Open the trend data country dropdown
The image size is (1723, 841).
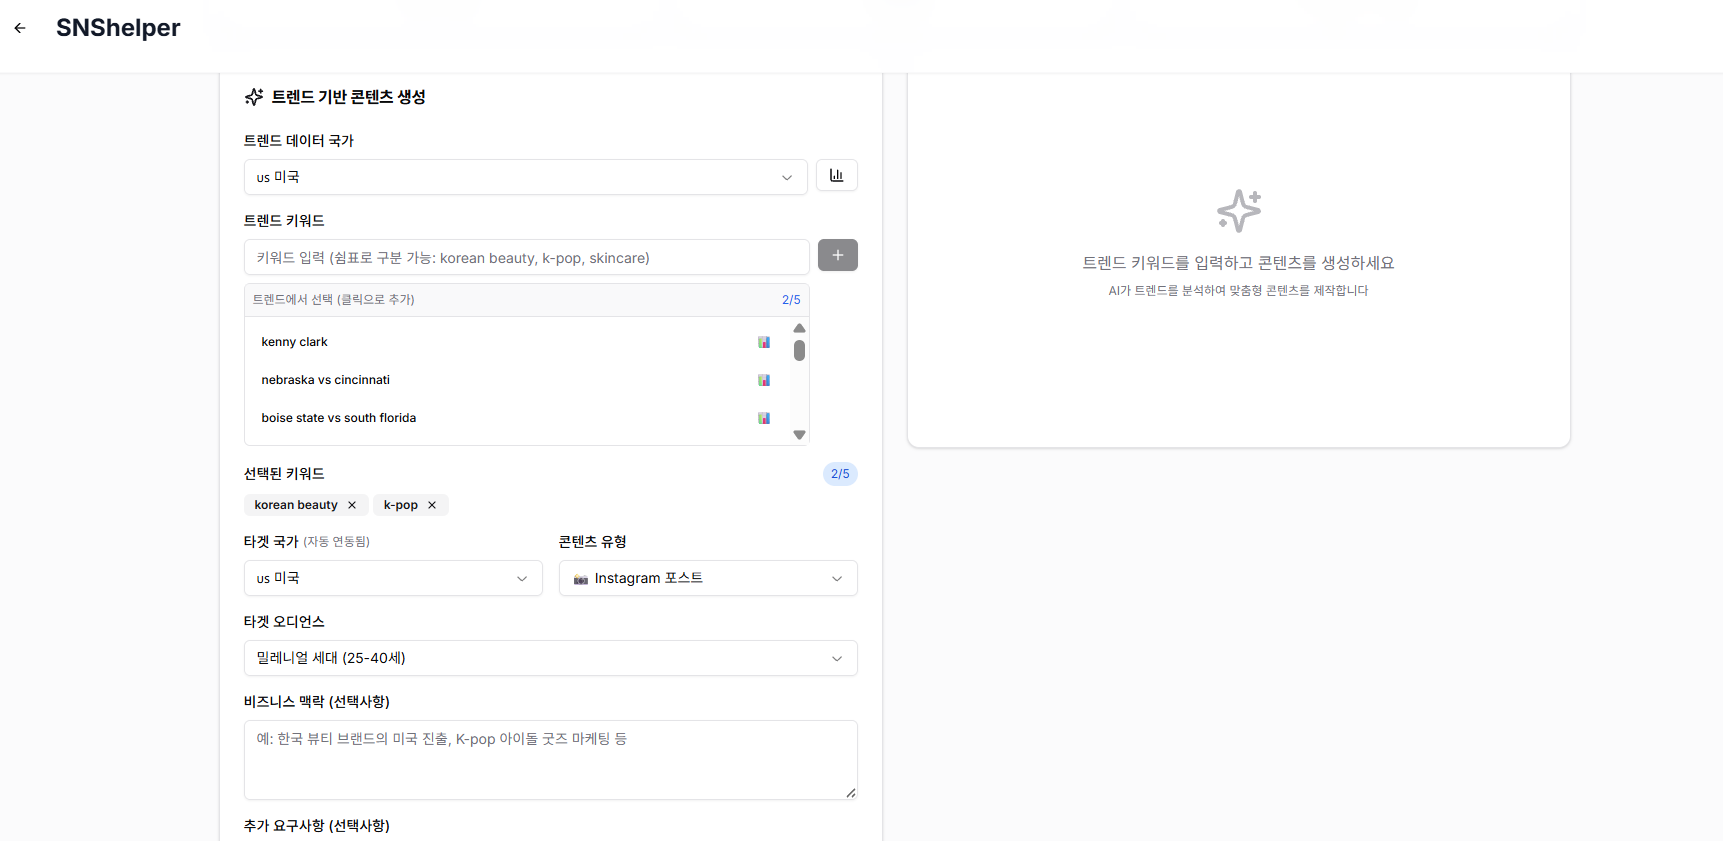[526, 177]
